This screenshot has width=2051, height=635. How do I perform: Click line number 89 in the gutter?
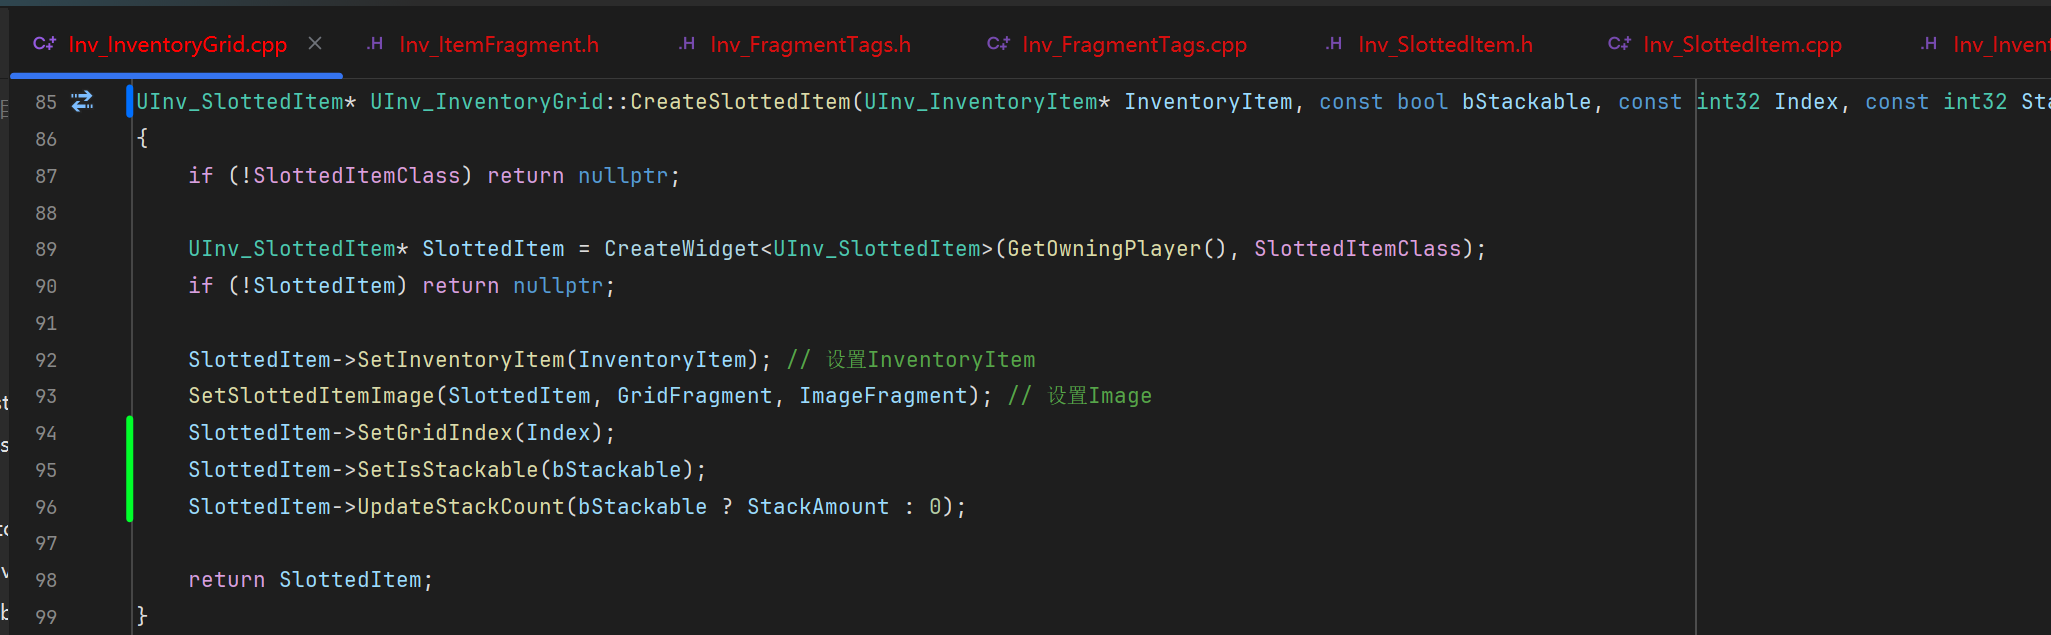46,249
